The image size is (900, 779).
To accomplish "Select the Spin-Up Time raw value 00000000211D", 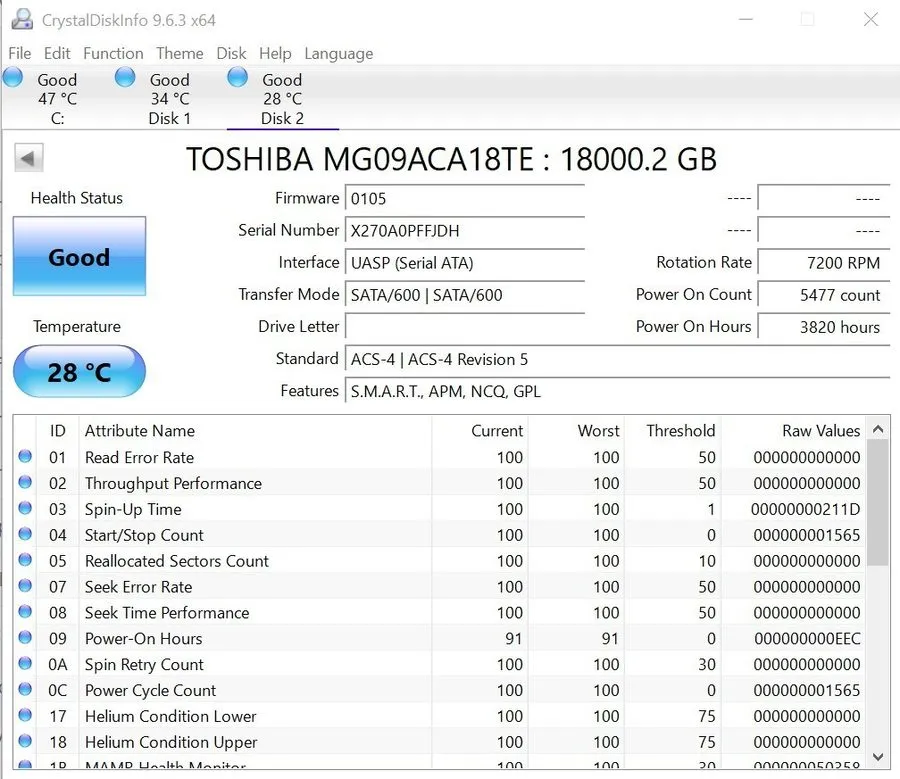I will (805, 509).
